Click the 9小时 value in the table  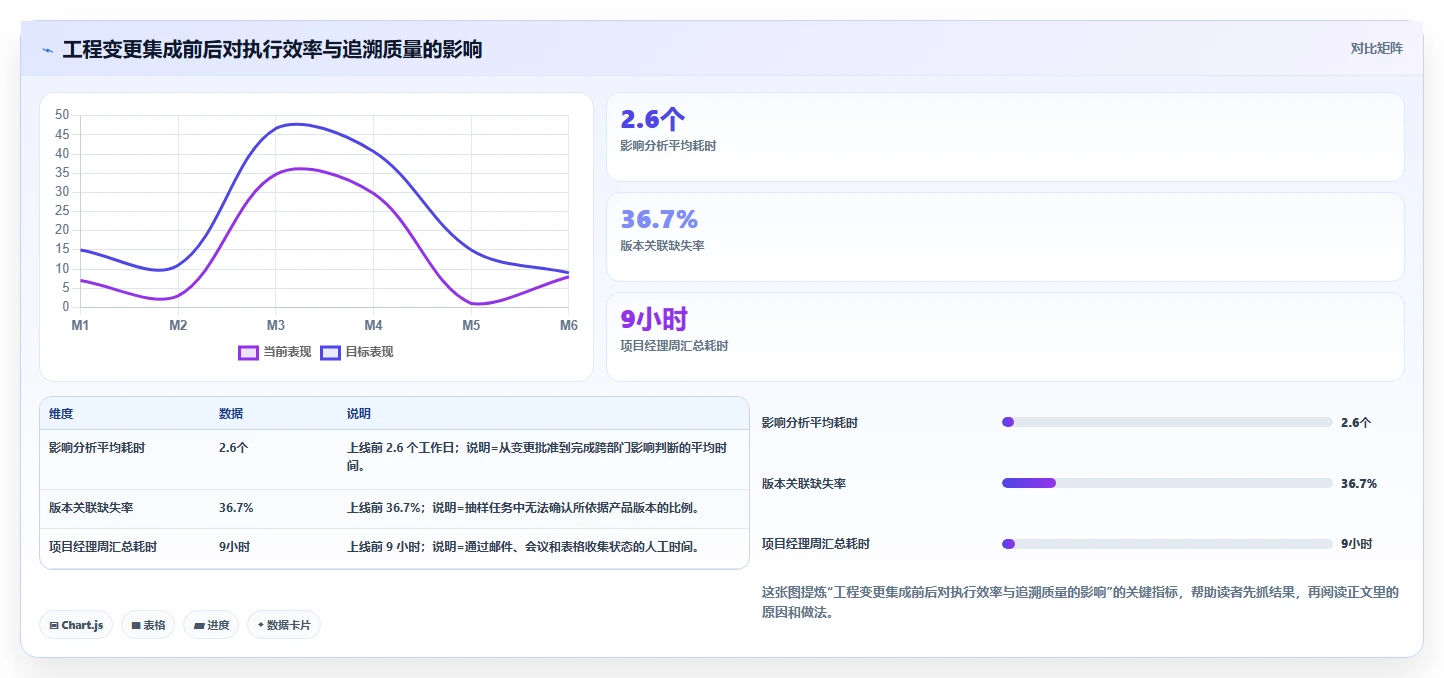pyautogui.click(x=234, y=547)
